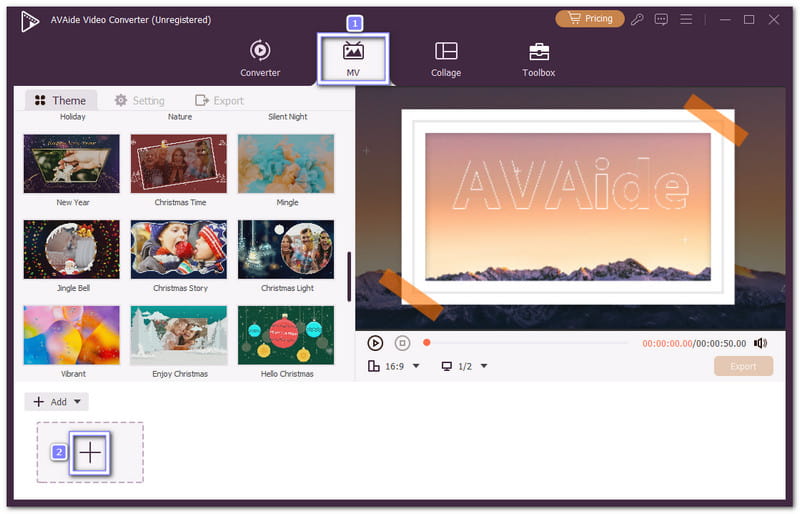Mute the preview volume
The height and width of the screenshot is (514, 800).
tap(760, 343)
